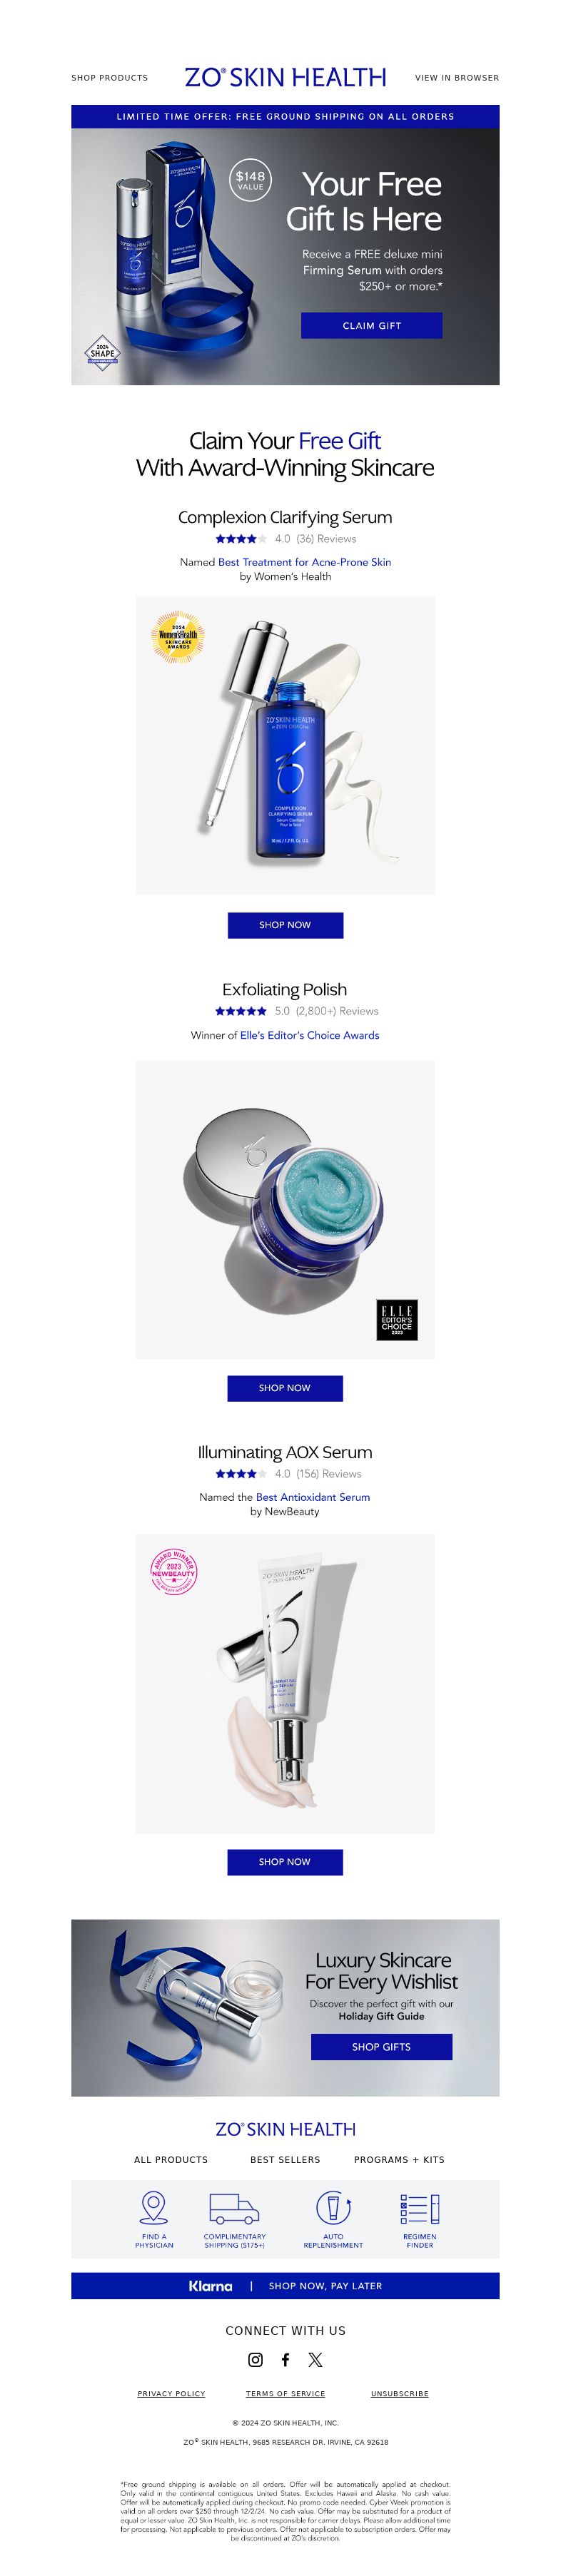Click the Find a Physician pin icon
This screenshot has width=571, height=2576.
pos(154,2206)
